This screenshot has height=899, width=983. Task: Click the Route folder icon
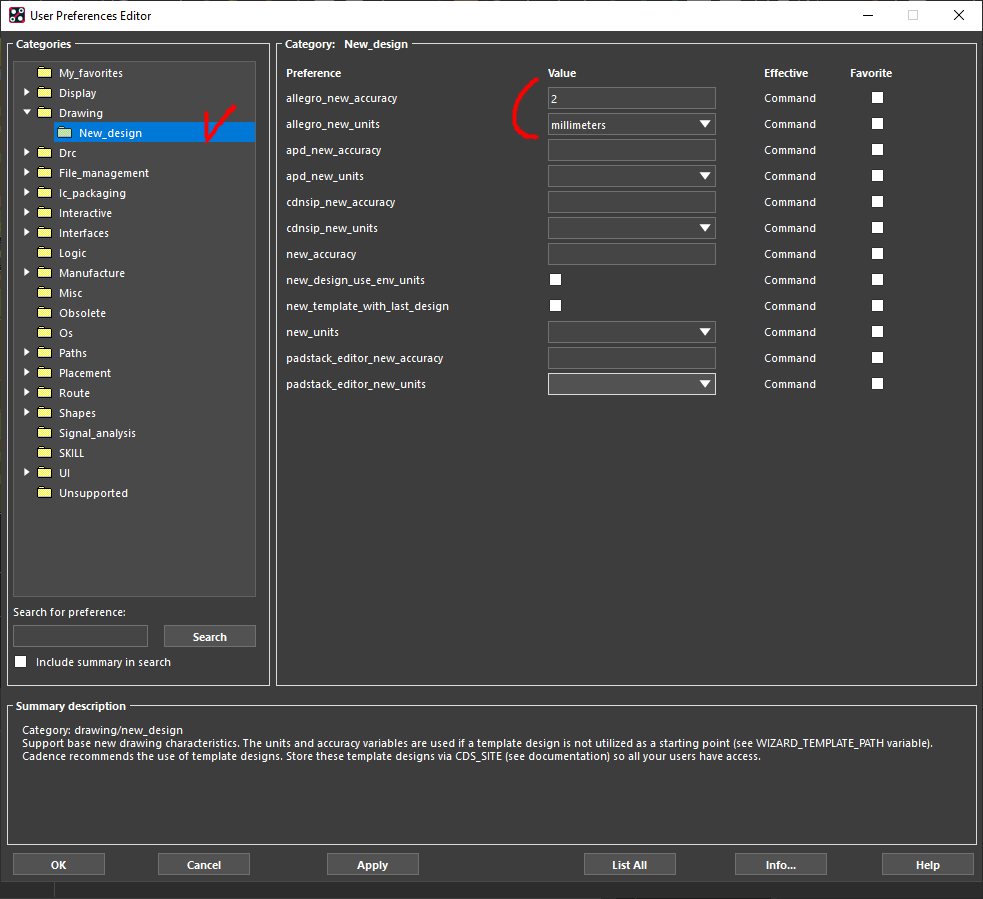pyautogui.click(x=45, y=393)
